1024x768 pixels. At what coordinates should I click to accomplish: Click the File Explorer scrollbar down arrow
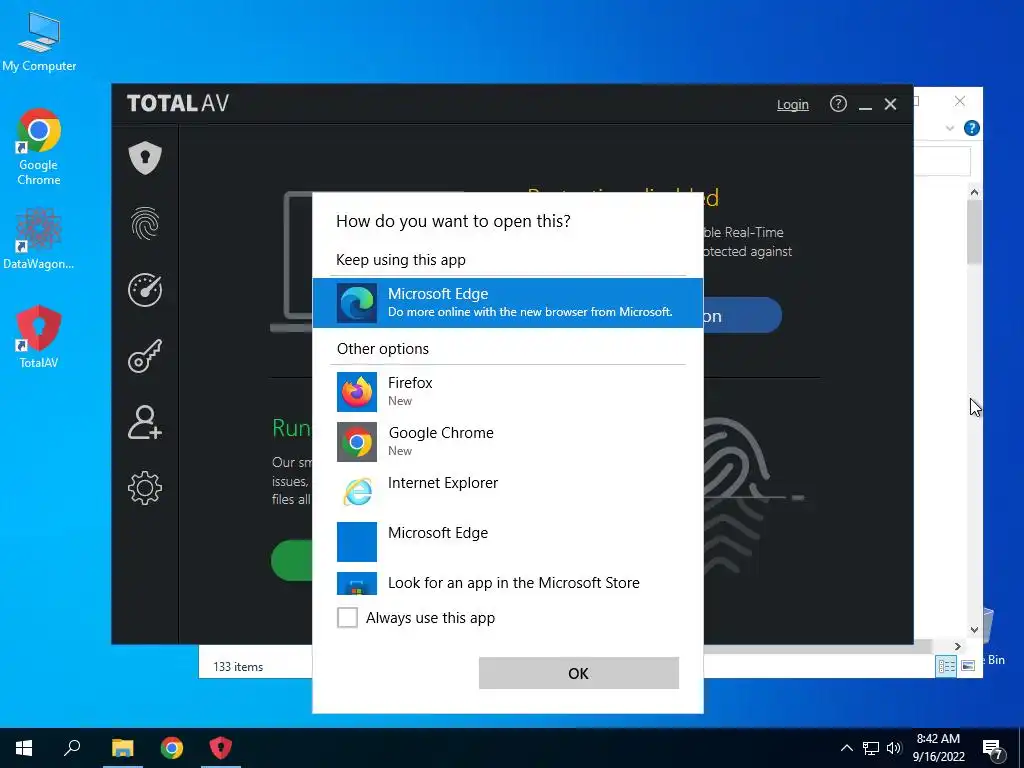[x=974, y=630]
